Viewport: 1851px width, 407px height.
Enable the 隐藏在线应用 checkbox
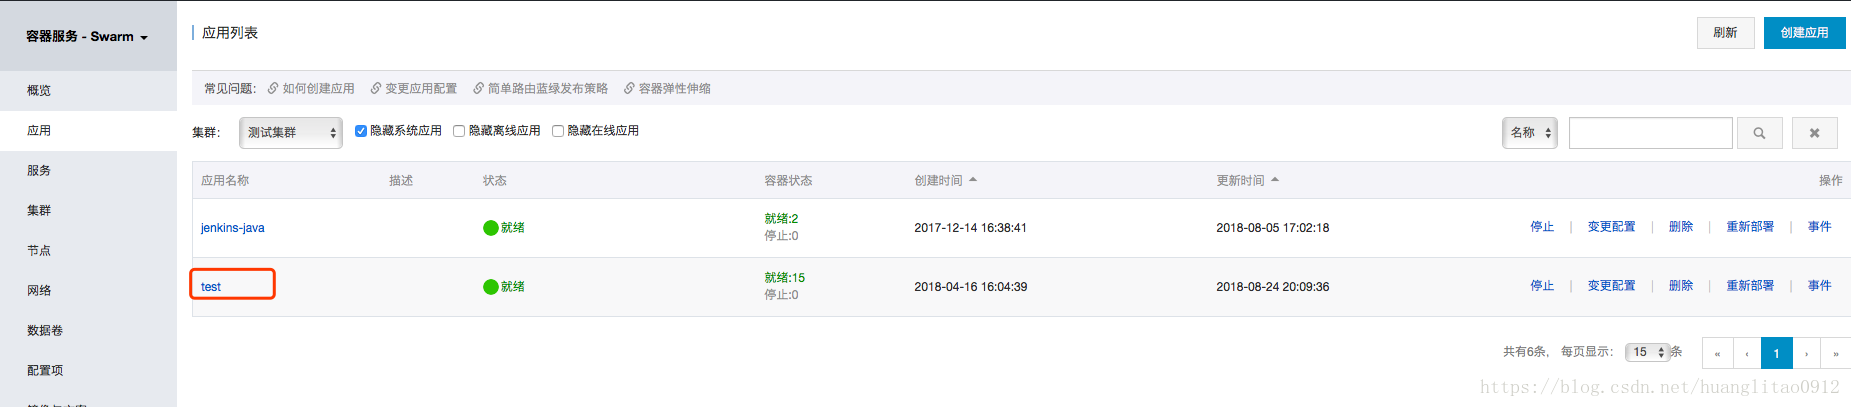pos(558,131)
